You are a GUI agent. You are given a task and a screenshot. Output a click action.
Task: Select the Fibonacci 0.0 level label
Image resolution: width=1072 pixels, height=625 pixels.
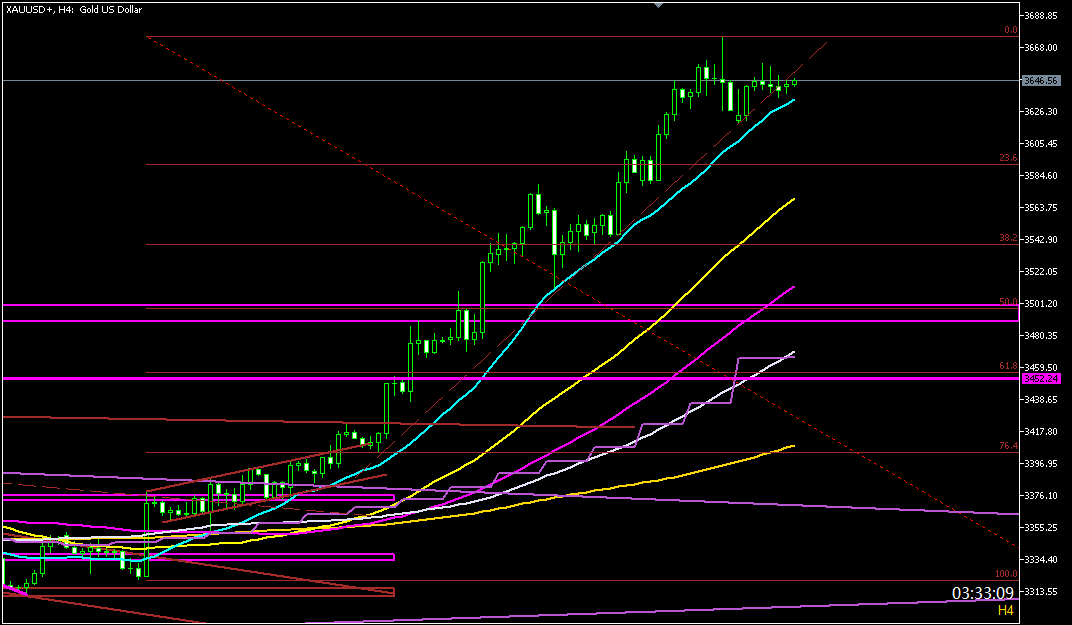[1010, 31]
